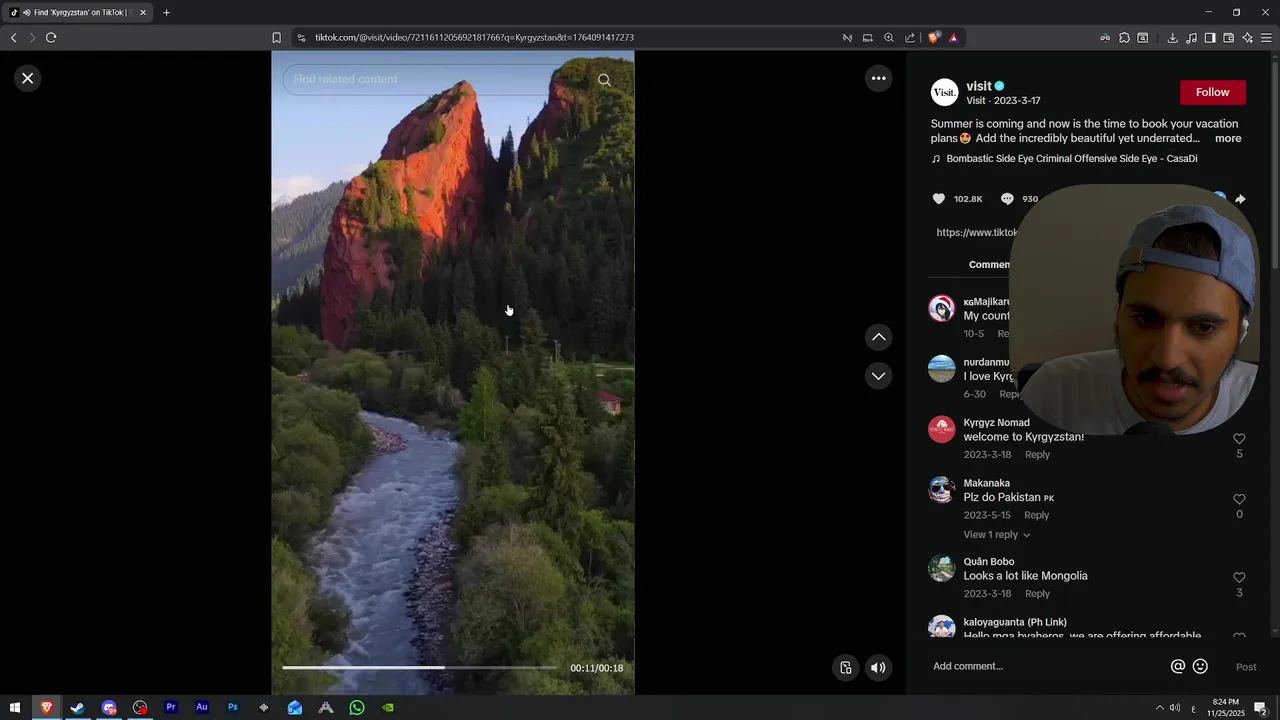Toggle the auto-scroll icon beside volume

coord(846,668)
